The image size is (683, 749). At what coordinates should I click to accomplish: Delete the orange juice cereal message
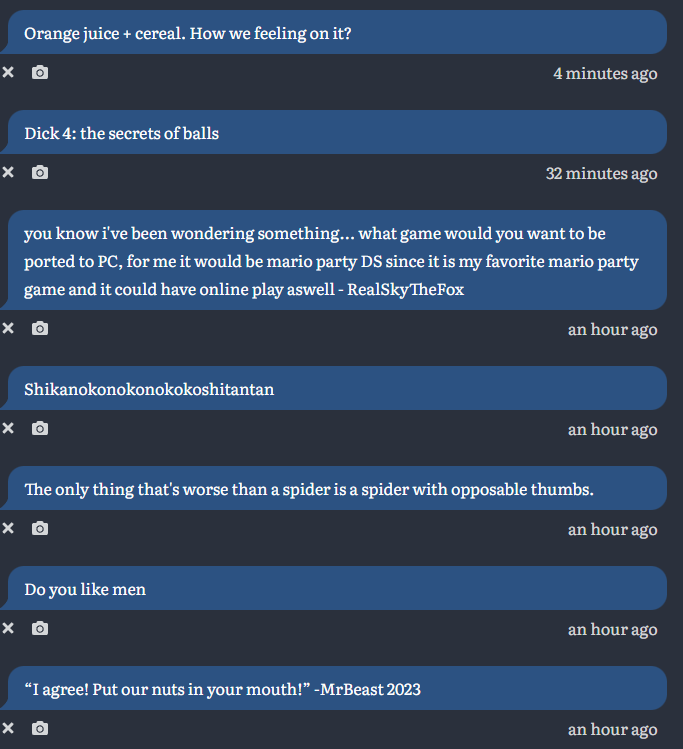pos(8,72)
